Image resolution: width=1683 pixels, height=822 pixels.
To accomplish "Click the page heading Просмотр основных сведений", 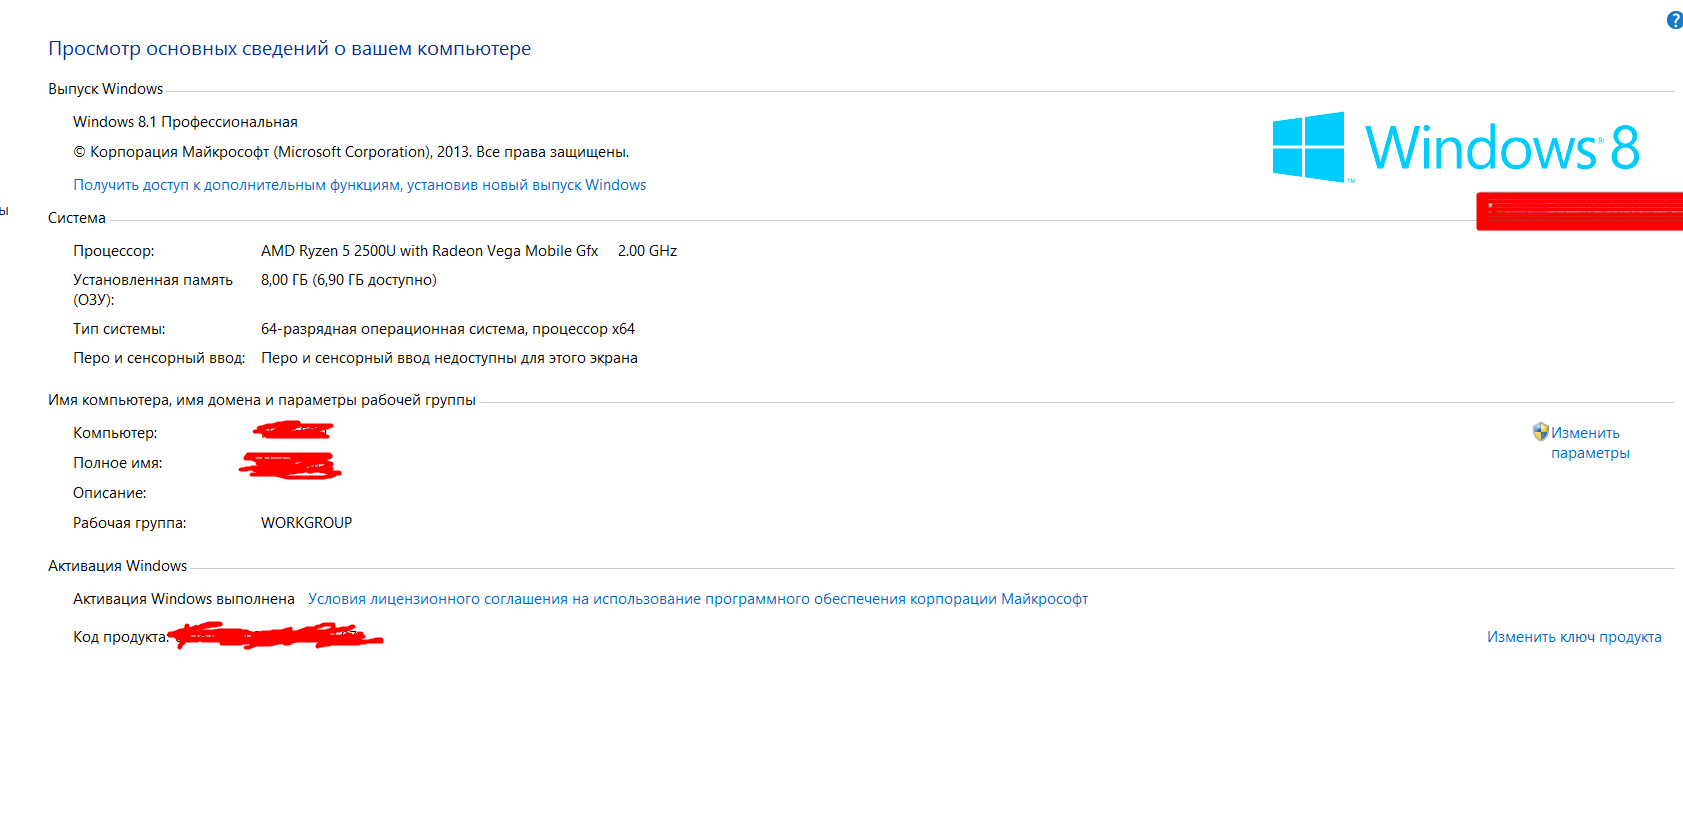I will coord(289,48).
